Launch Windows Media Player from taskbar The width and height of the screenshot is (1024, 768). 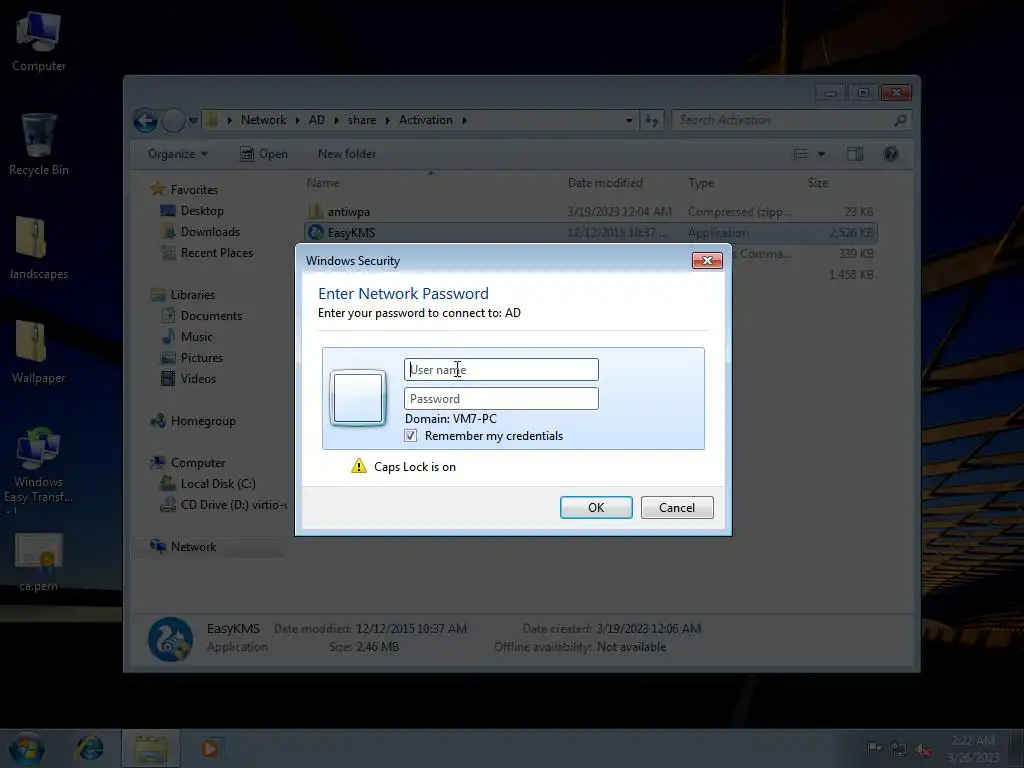coord(210,748)
